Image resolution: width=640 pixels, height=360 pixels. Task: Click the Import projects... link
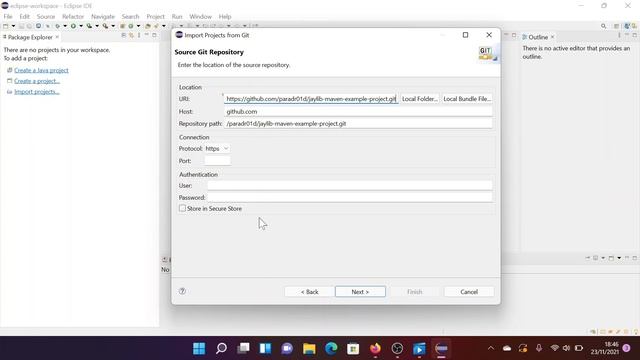37,91
